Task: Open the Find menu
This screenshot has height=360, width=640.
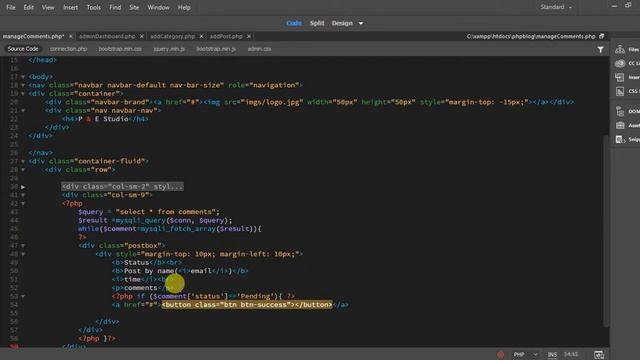Action: pos(115,7)
